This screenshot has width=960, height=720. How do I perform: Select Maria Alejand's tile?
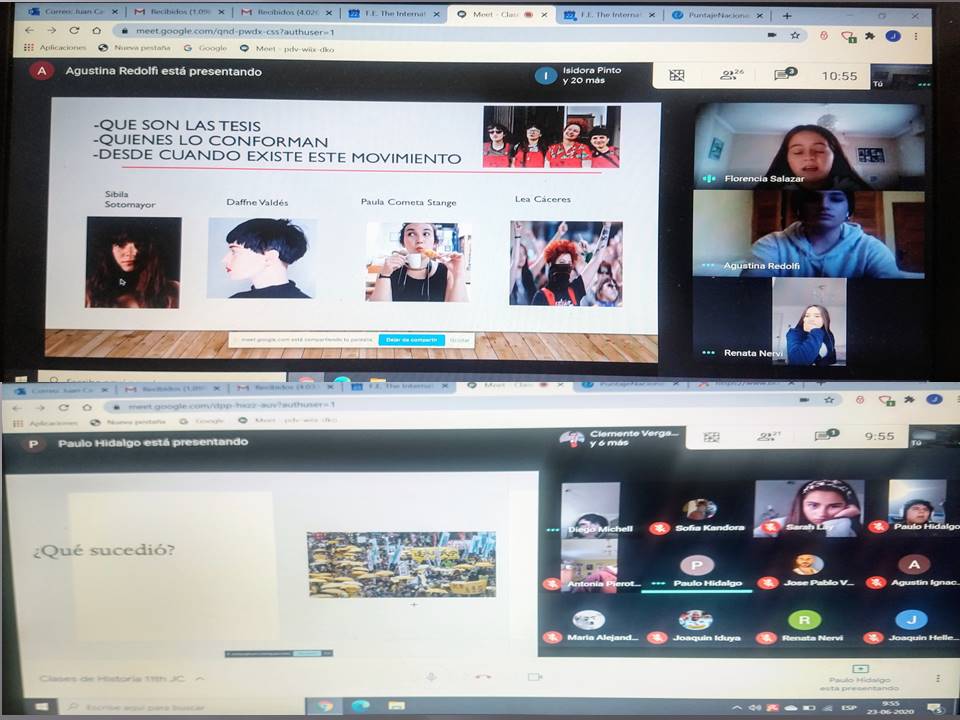[x=590, y=626]
